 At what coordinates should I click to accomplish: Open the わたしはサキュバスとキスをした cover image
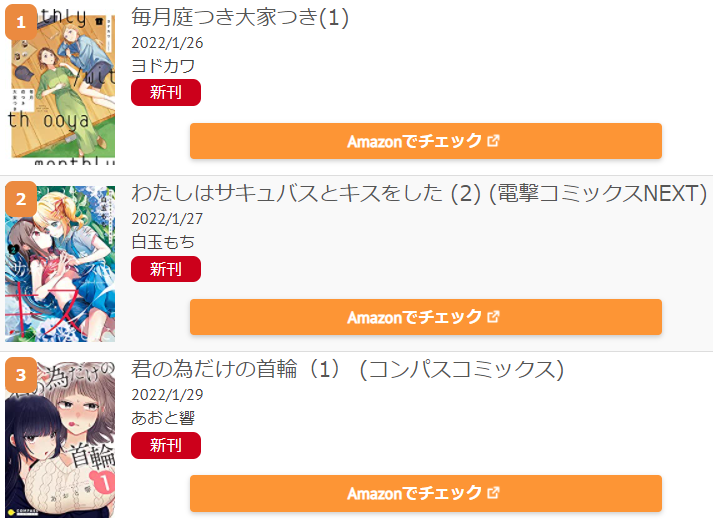(60, 264)
